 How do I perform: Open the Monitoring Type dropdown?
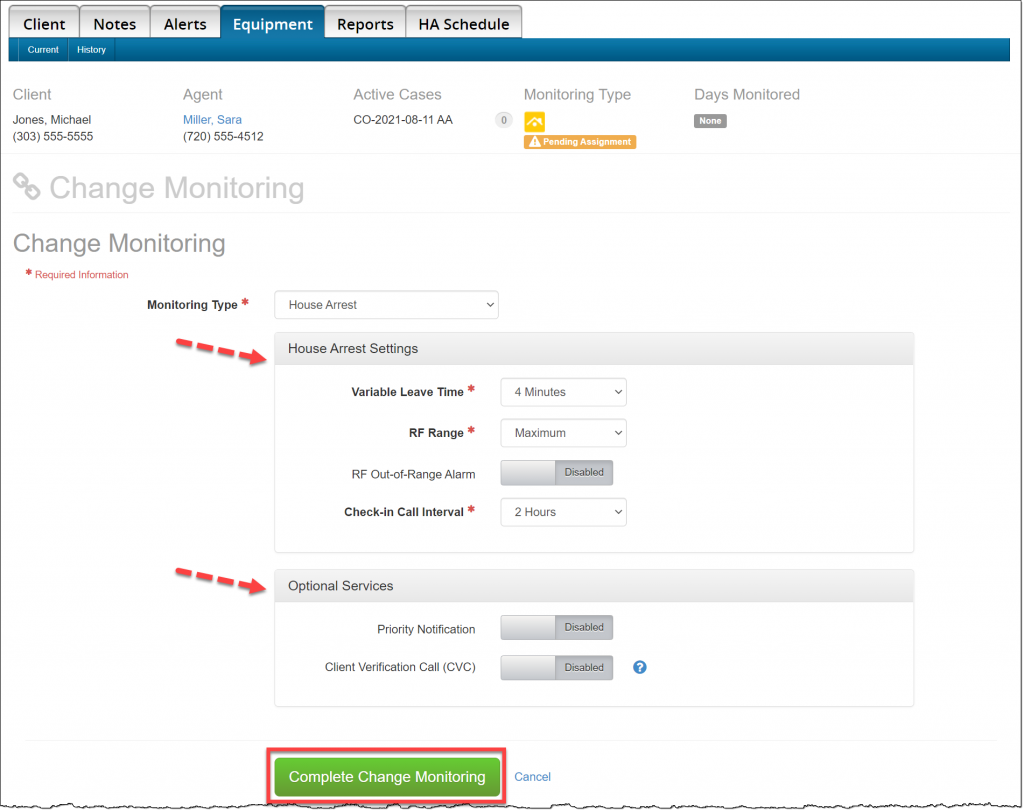click(x=386, y=305)
